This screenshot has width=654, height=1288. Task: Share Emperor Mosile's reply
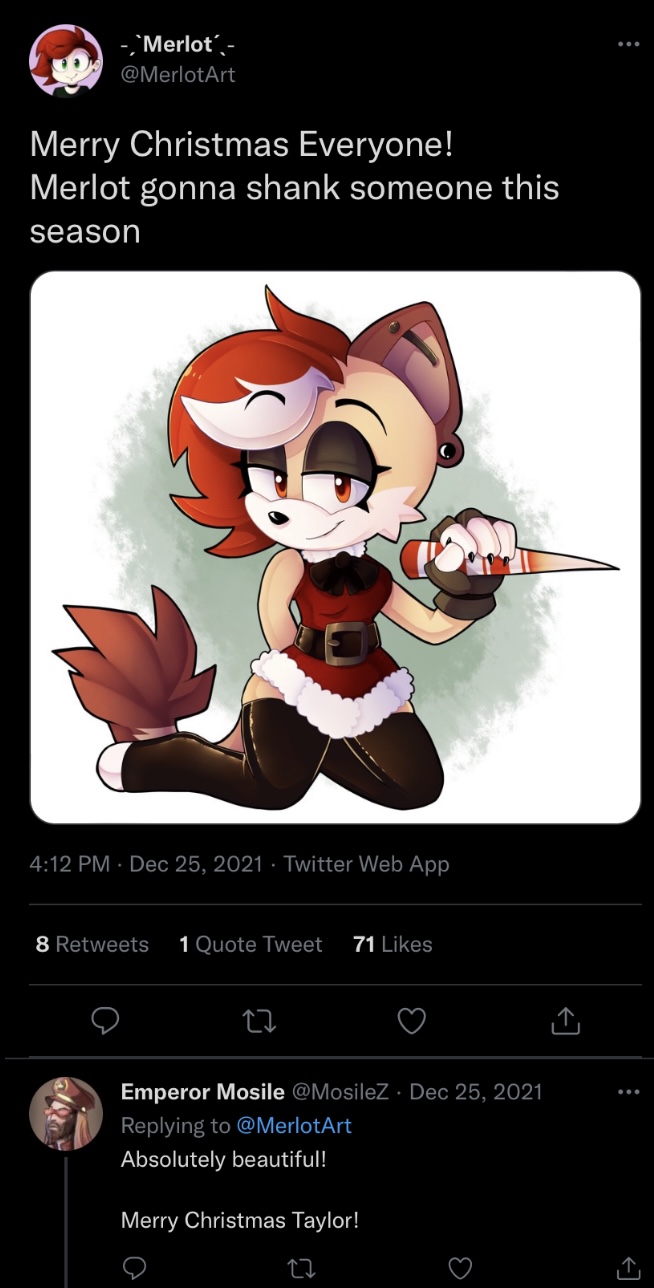(626, 1268)
